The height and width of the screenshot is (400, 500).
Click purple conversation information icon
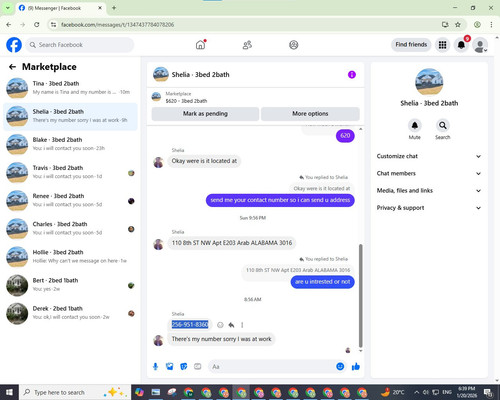point(352,75)
